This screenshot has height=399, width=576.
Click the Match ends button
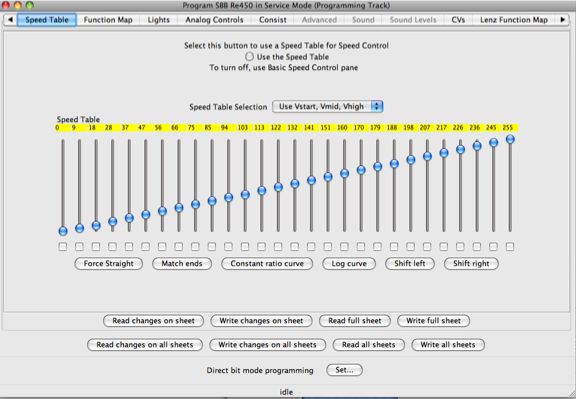(182, 263)
